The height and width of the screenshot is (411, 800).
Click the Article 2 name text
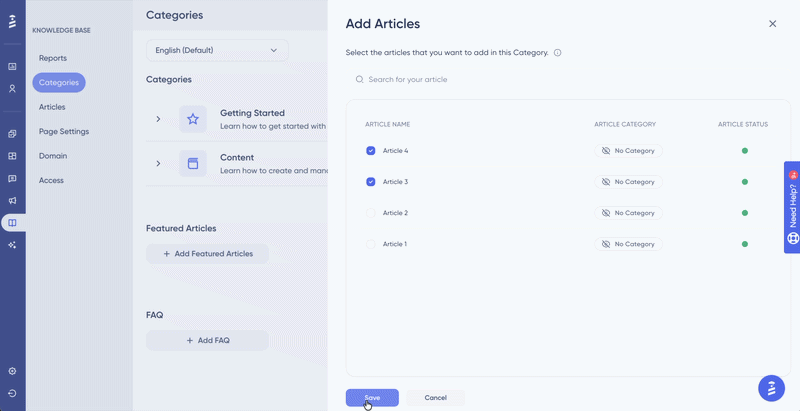pos(395,213)
